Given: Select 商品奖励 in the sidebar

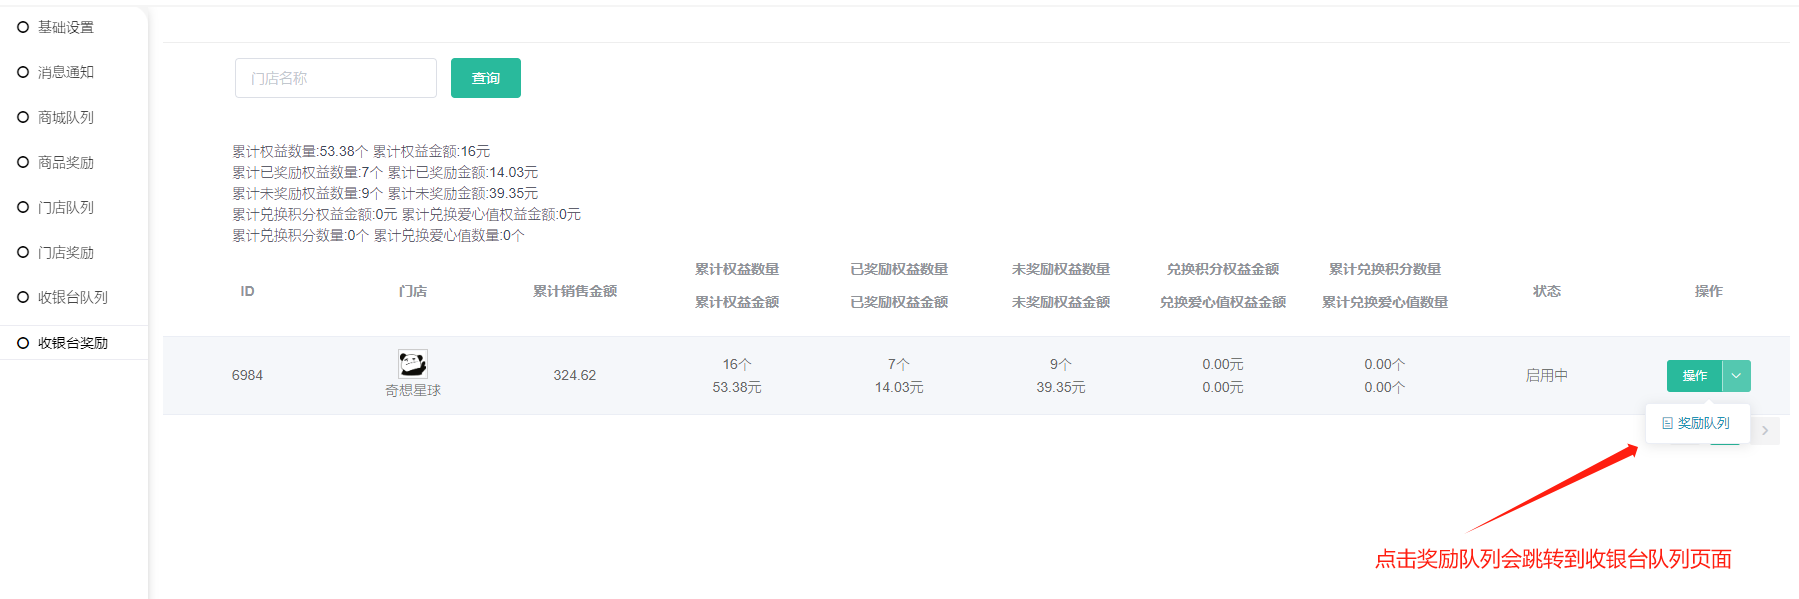Looking at the screenshot, I should pyautogui.click(x=66, y=162).
